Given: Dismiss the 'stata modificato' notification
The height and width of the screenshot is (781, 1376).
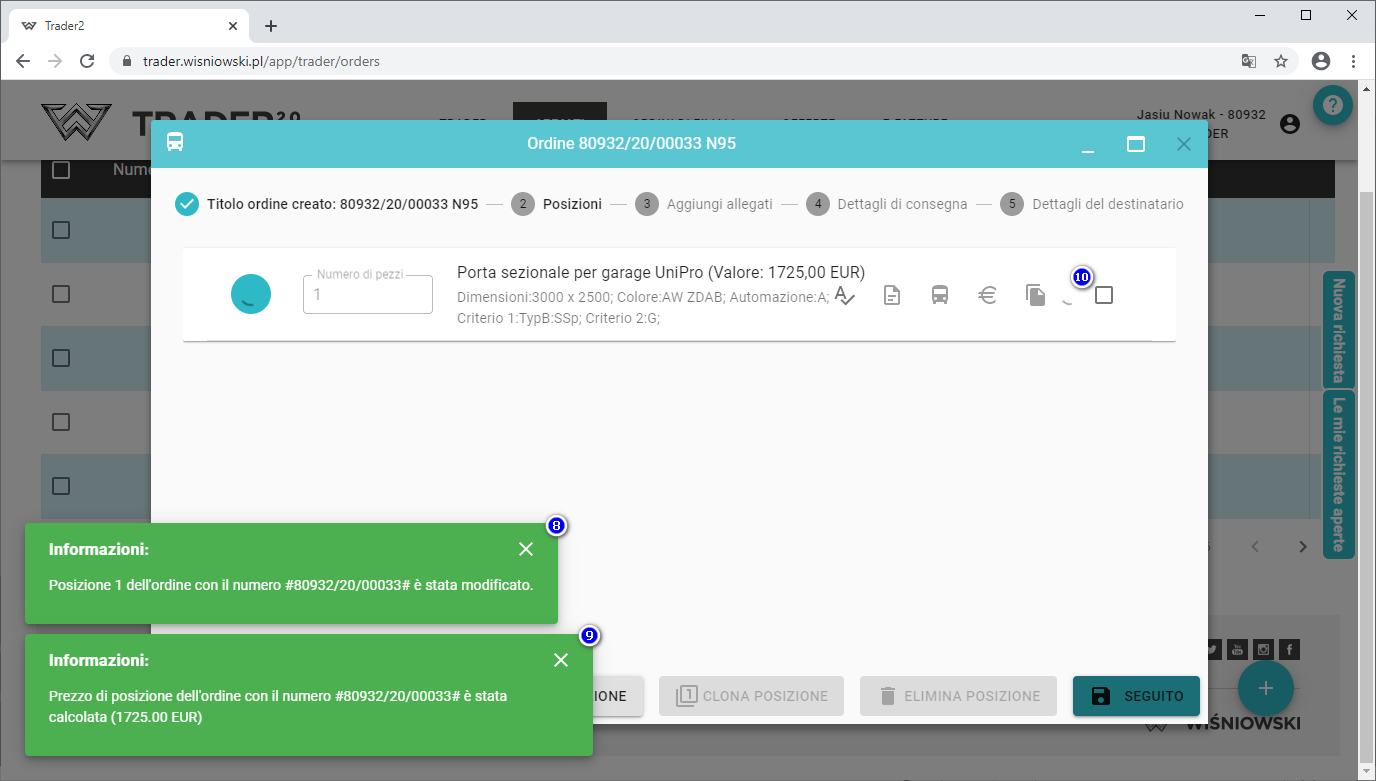Looking at the screenshot, I should click(x=526, y=549).
